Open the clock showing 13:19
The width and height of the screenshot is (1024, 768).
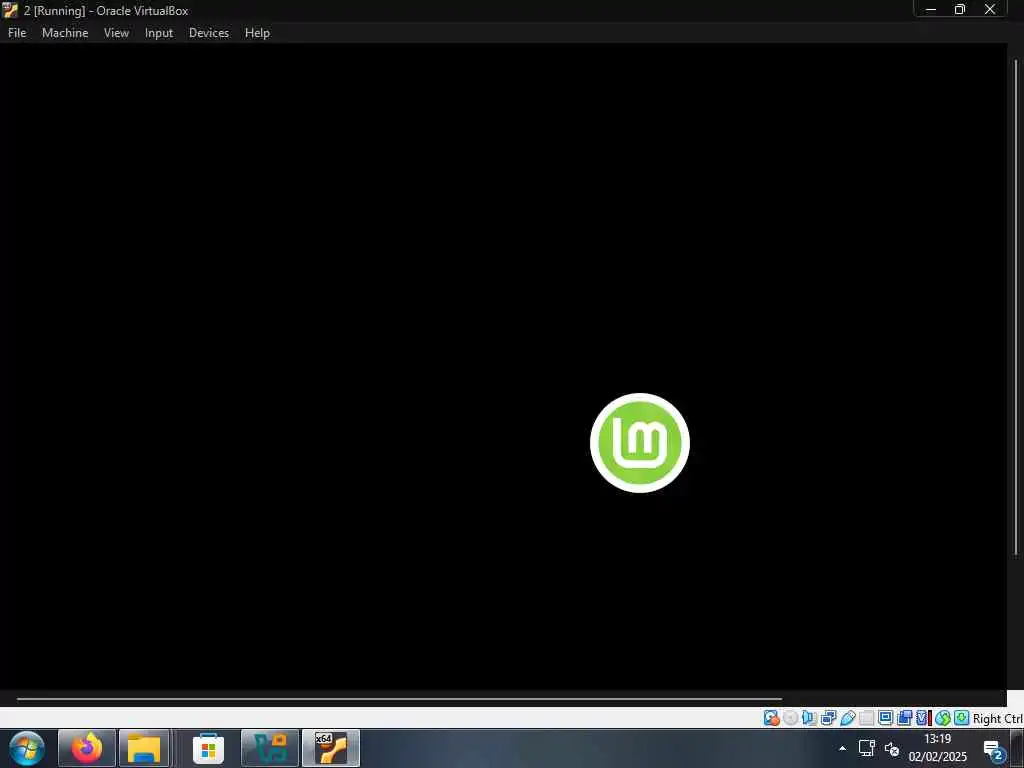click(937, 748)
